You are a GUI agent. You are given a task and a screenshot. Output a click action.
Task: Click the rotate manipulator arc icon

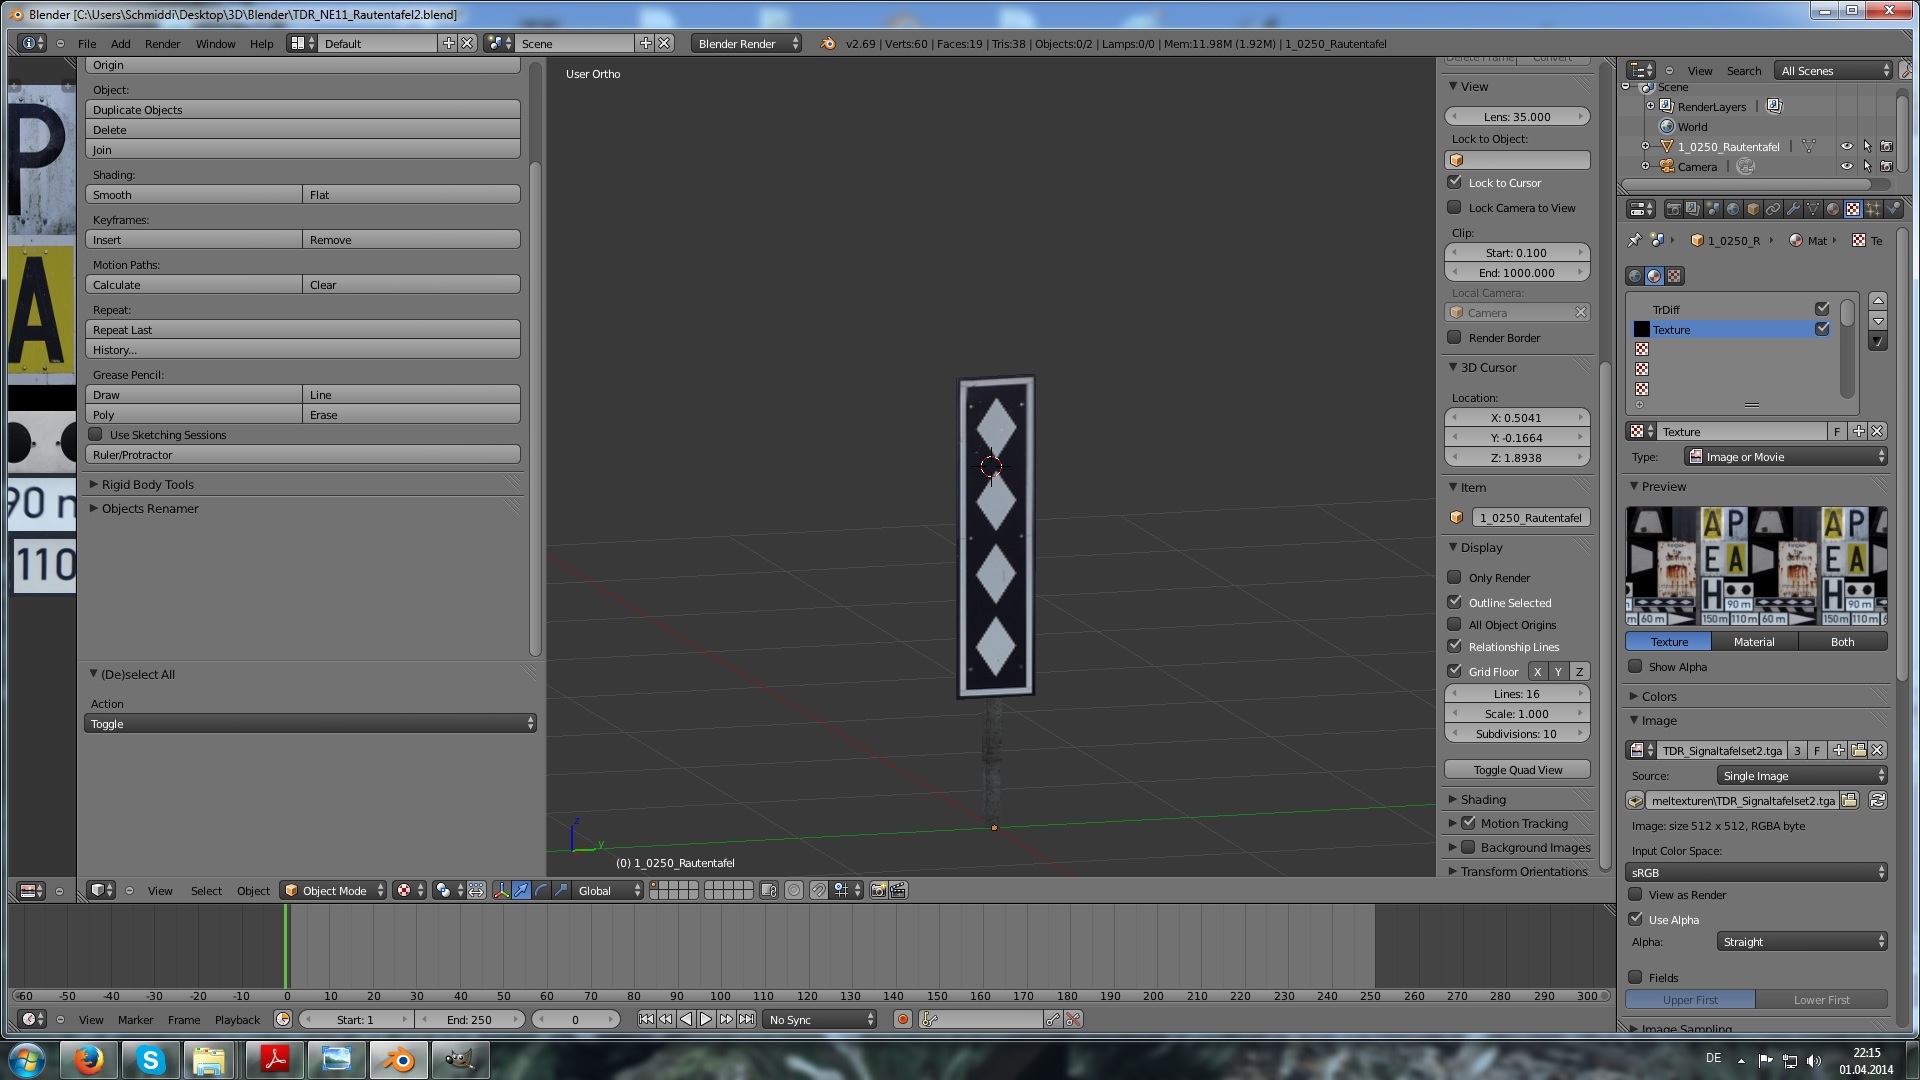541,890
